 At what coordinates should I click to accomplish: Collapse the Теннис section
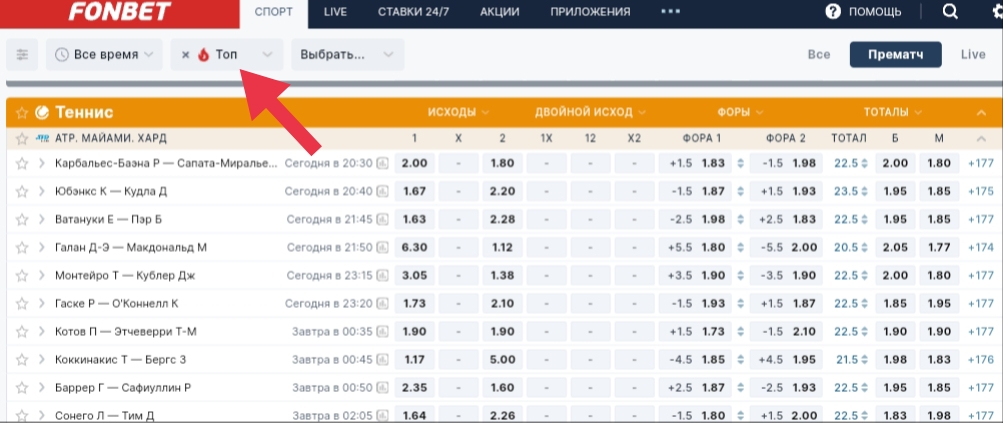tap(981, 112)
